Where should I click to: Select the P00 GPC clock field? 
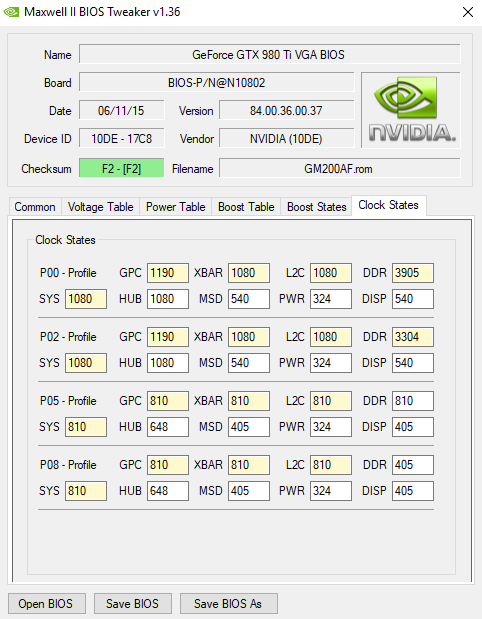tap(168, 273)
